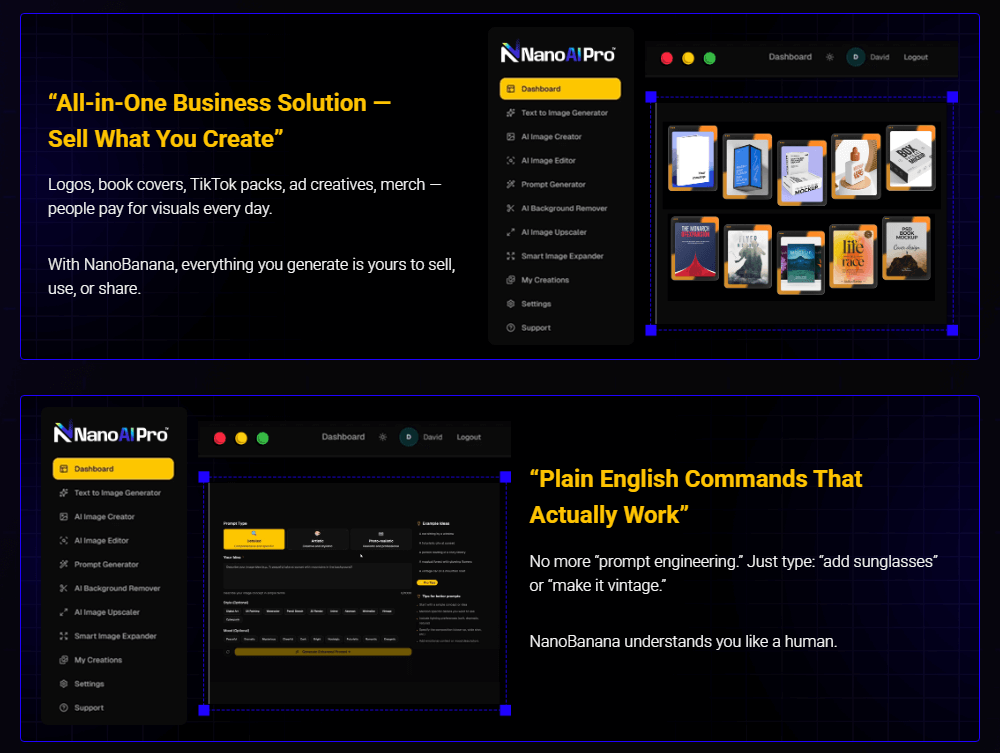The height and width of the screenshot is (753, 1000).
Task: Click the Your Idea text area
Action: click(315, 575)
